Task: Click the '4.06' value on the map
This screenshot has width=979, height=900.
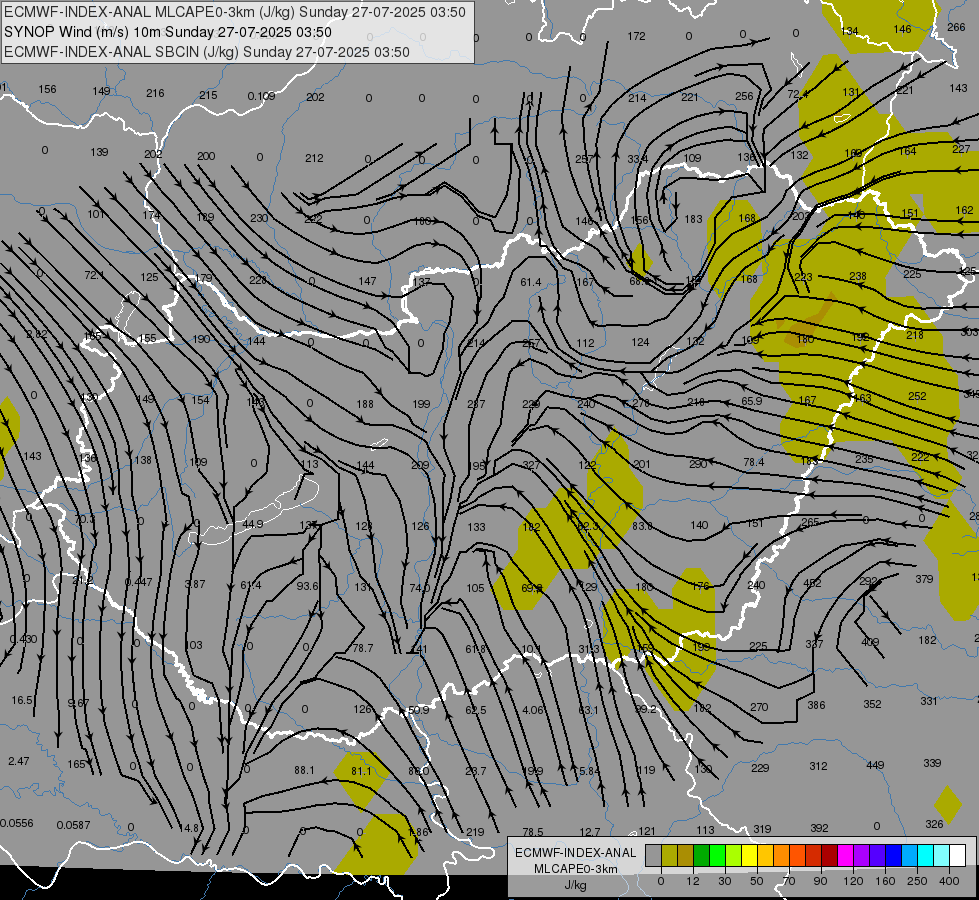Action: [x=533, y=710]
